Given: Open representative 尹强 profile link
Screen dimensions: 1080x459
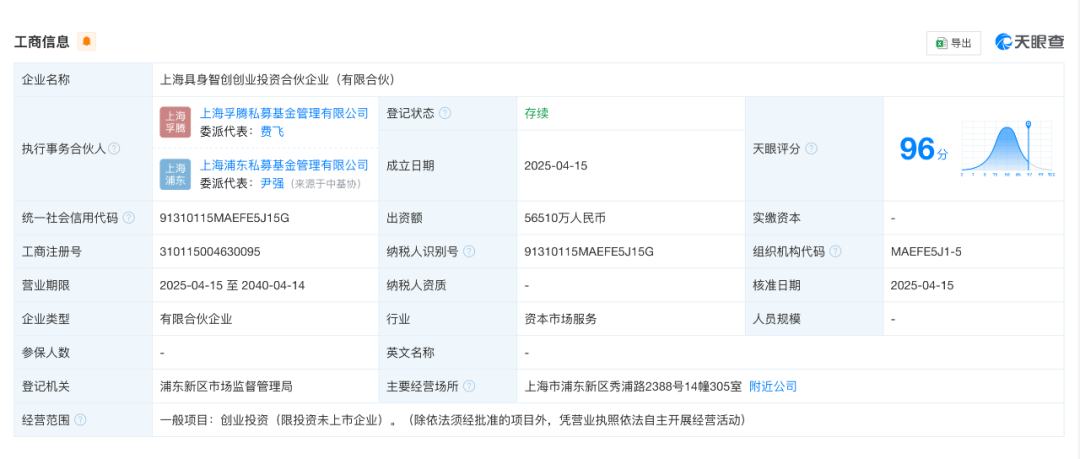Looking at the screenshot, I should tap(272, 183).
